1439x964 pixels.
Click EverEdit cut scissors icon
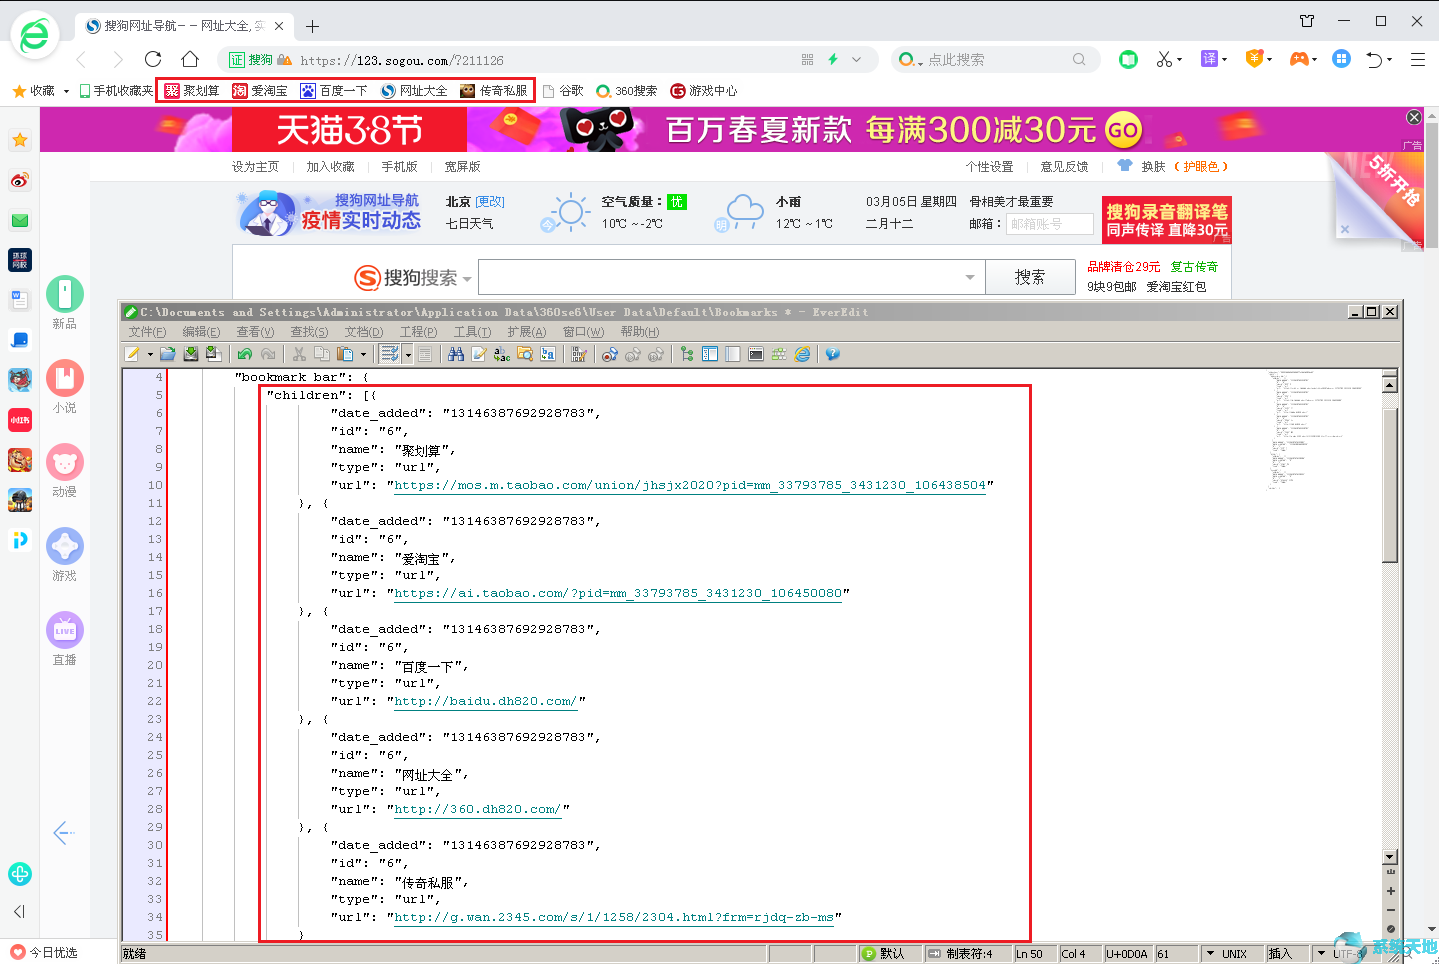(298, 354)
